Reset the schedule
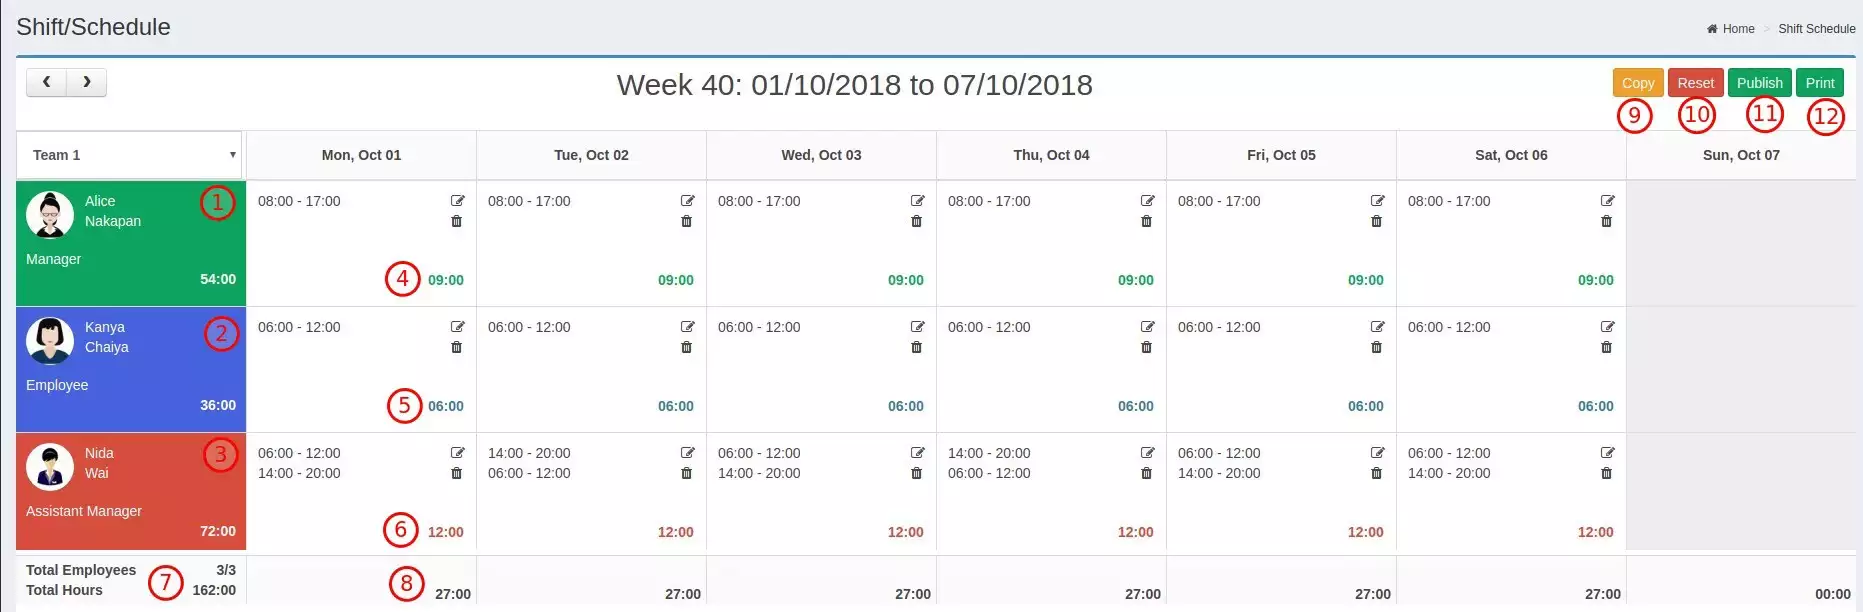1863x612 pixels. click(1695, 83)
